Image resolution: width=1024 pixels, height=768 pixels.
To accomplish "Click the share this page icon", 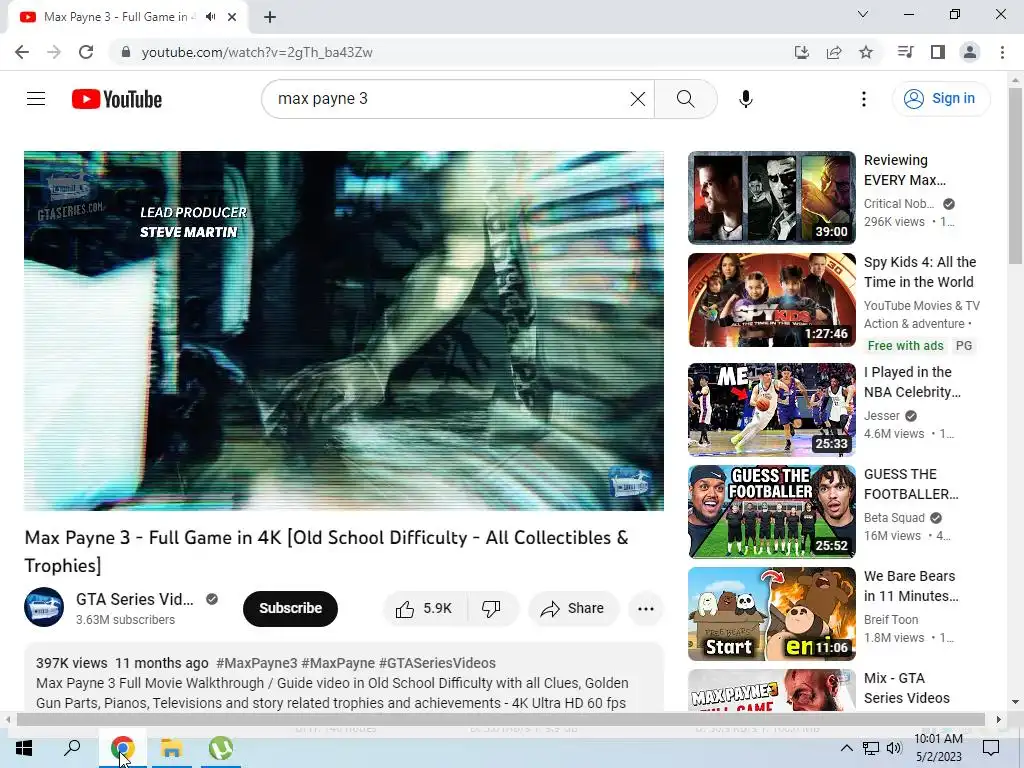I will [834, 52].
